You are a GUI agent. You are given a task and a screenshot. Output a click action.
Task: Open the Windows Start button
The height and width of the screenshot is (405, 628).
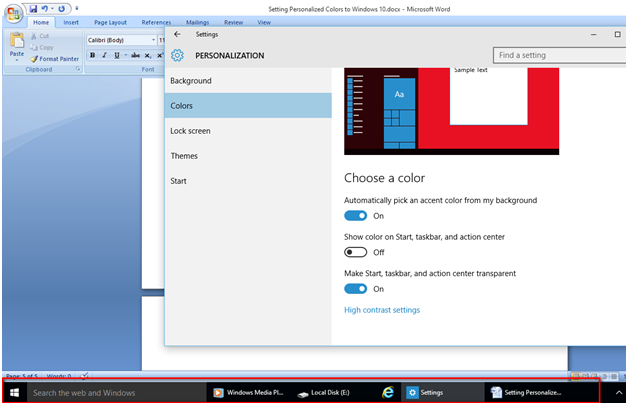(x=14, y=393)
